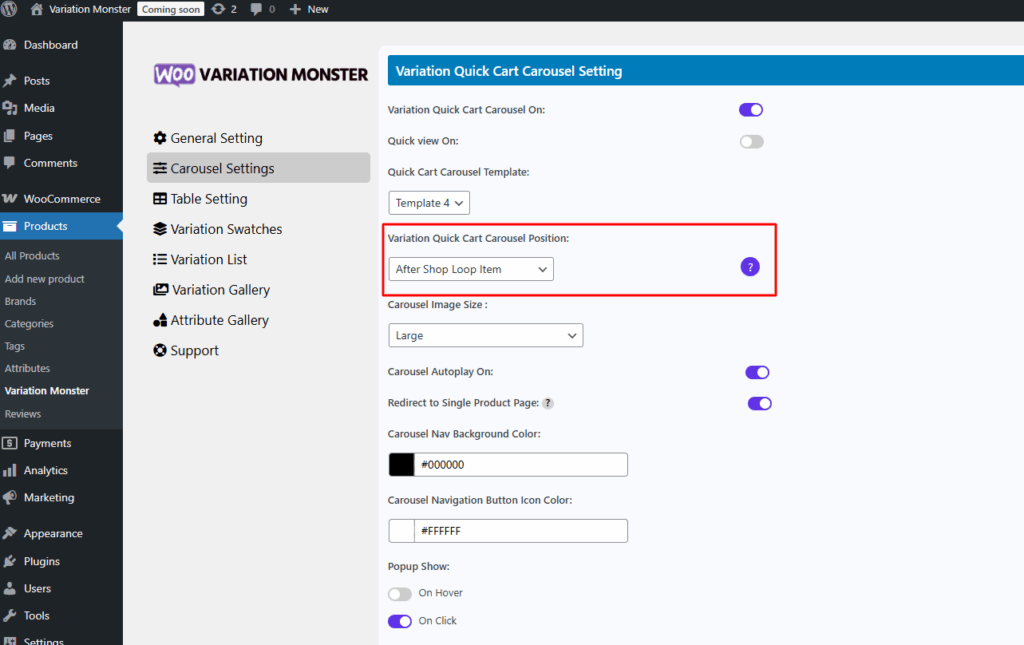Click the images icon beside Variation Gallery
Screen dimensions: 1024x645
click(161, 289)
